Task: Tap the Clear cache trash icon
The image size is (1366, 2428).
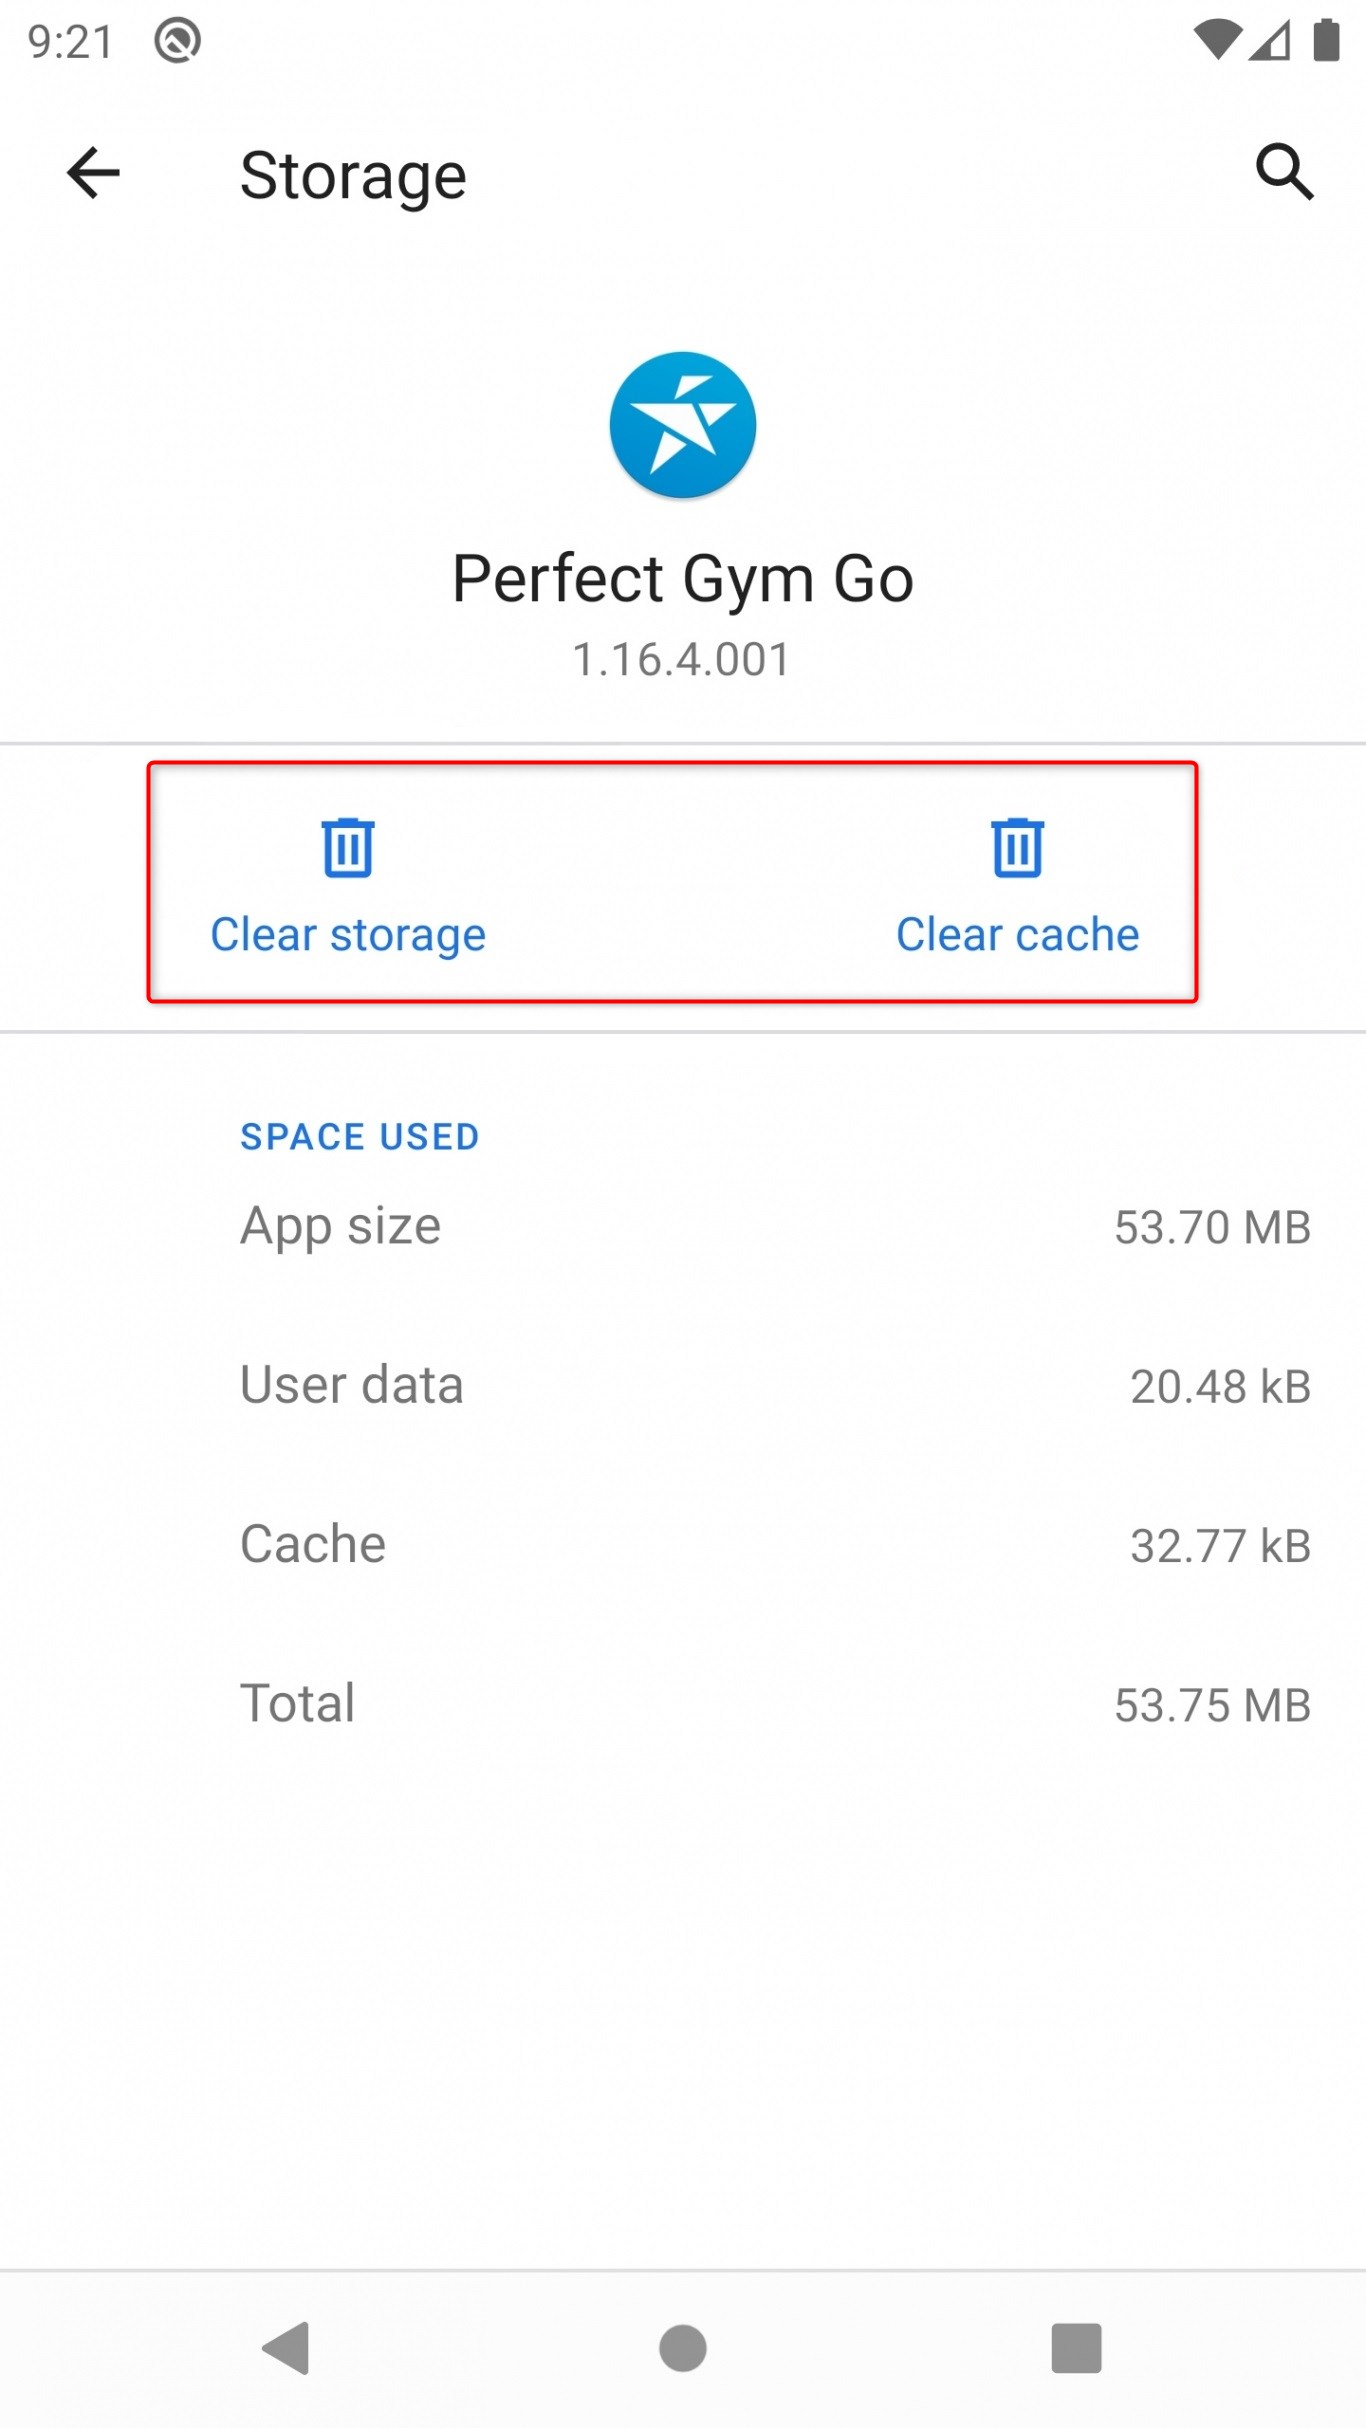Action: tap(1017, 848)
